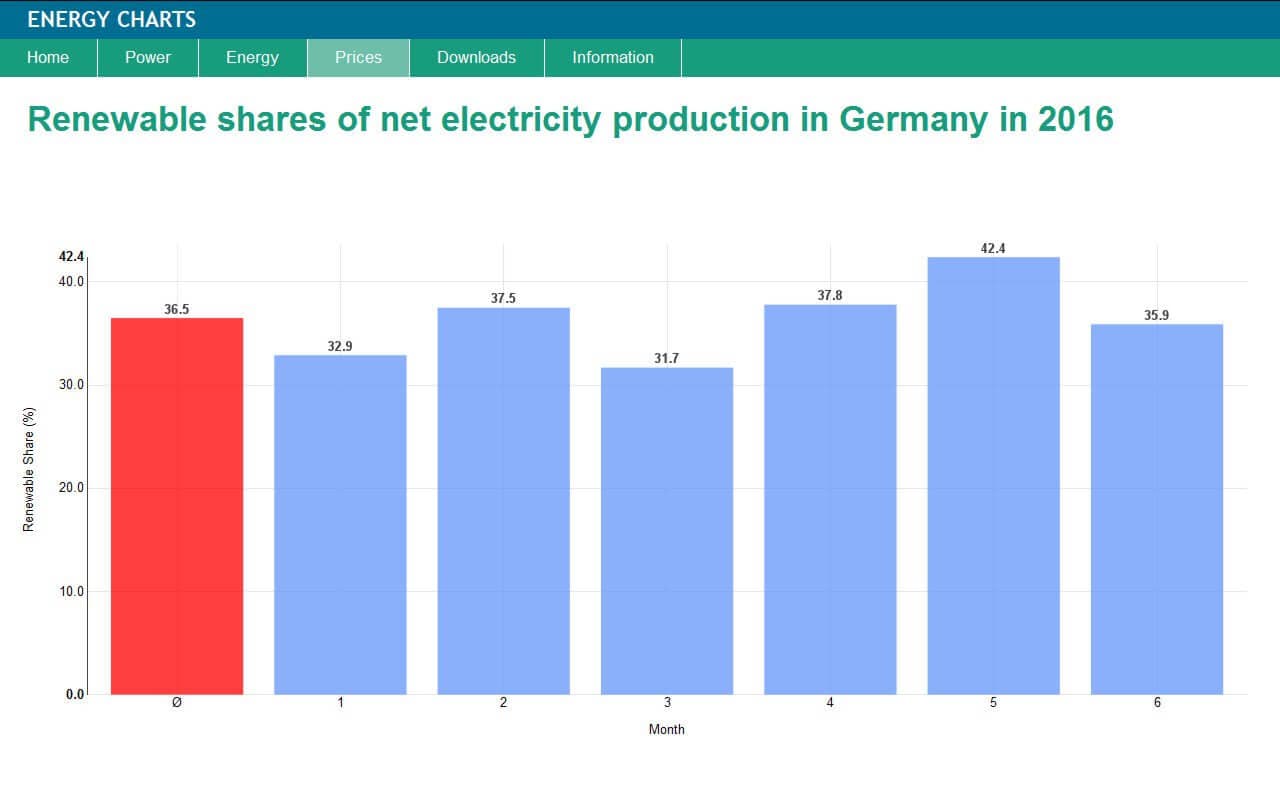Click the month 2 bar
Screen dimensions: 1280x800
(503, 500)
